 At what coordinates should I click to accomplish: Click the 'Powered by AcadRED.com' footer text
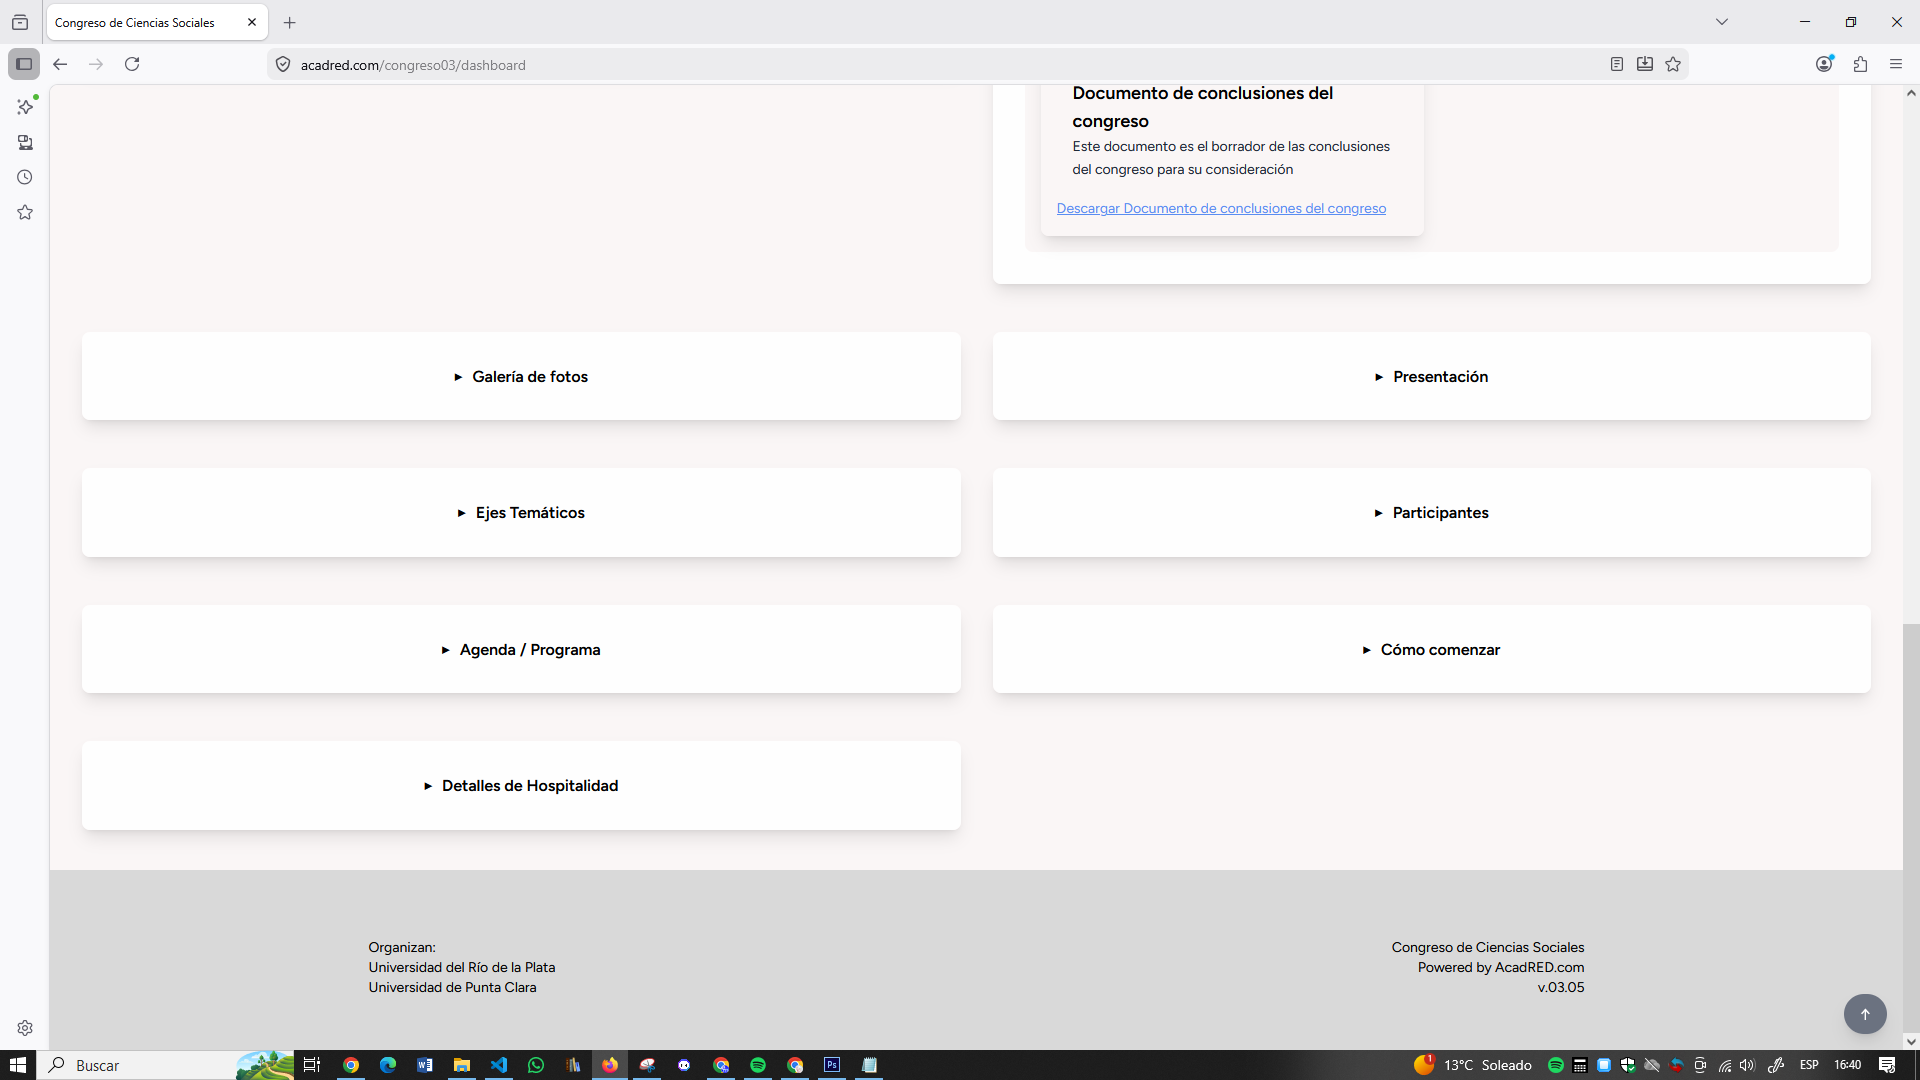click(1500, 967)
